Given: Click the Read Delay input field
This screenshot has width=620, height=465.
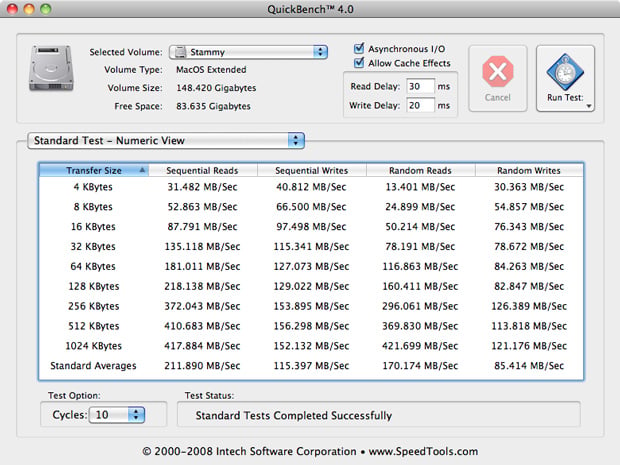Looking at the screenshot, I should pyautogui.click(x=420, y=86).
